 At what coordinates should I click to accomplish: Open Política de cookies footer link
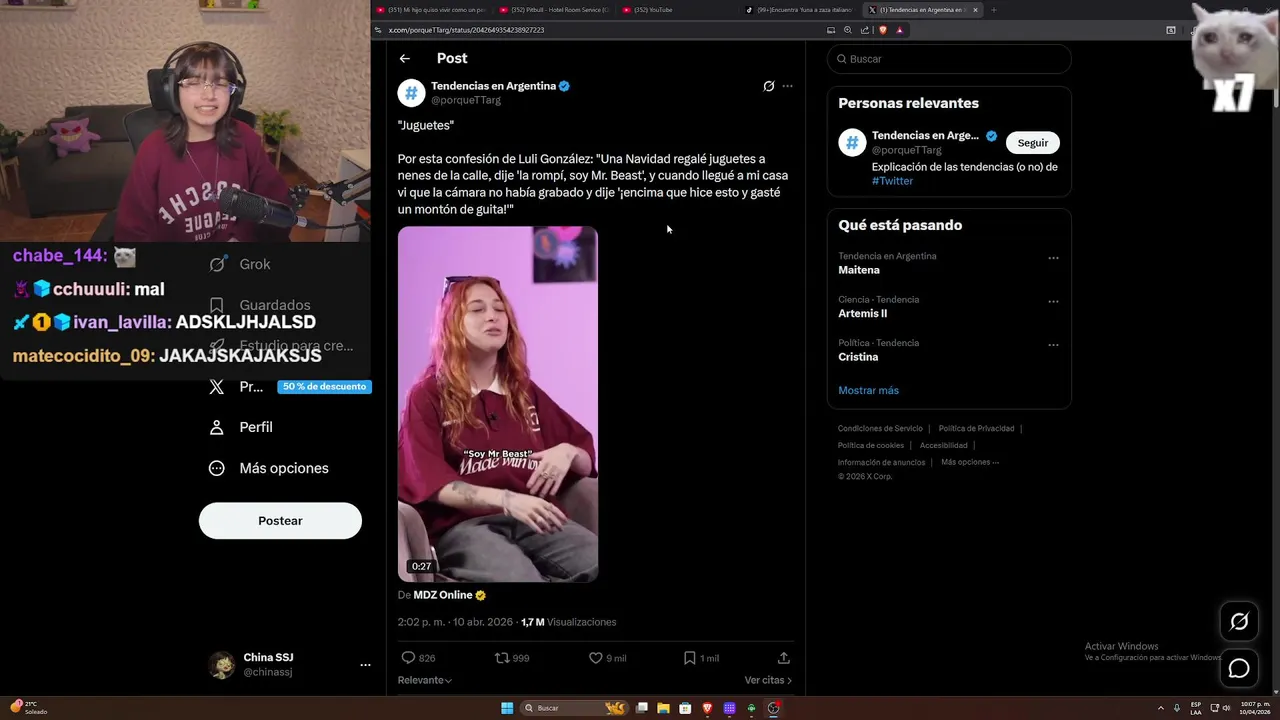point(871,446)
